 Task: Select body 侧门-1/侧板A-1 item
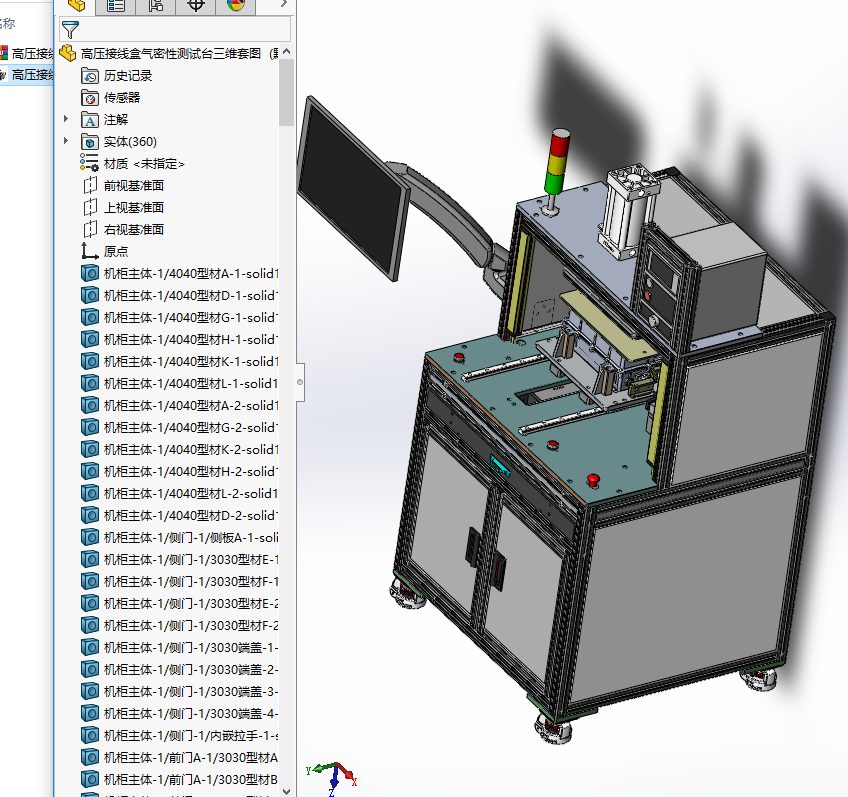(x=179, y=537)
